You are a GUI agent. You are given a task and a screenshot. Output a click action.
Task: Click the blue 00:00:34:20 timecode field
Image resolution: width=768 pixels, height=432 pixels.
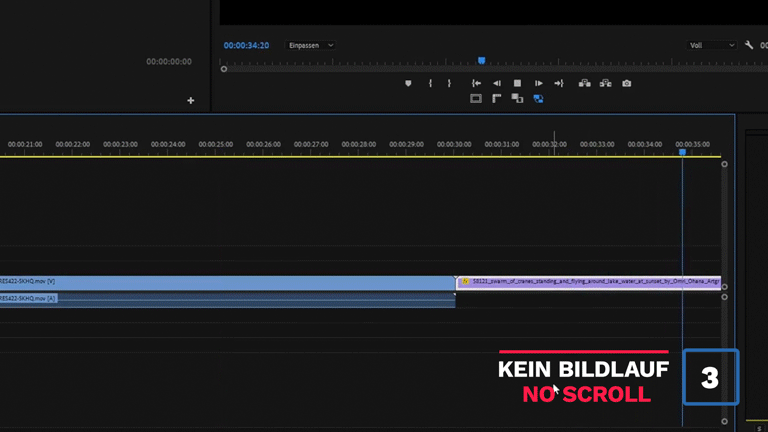click(x=246, y=45)
